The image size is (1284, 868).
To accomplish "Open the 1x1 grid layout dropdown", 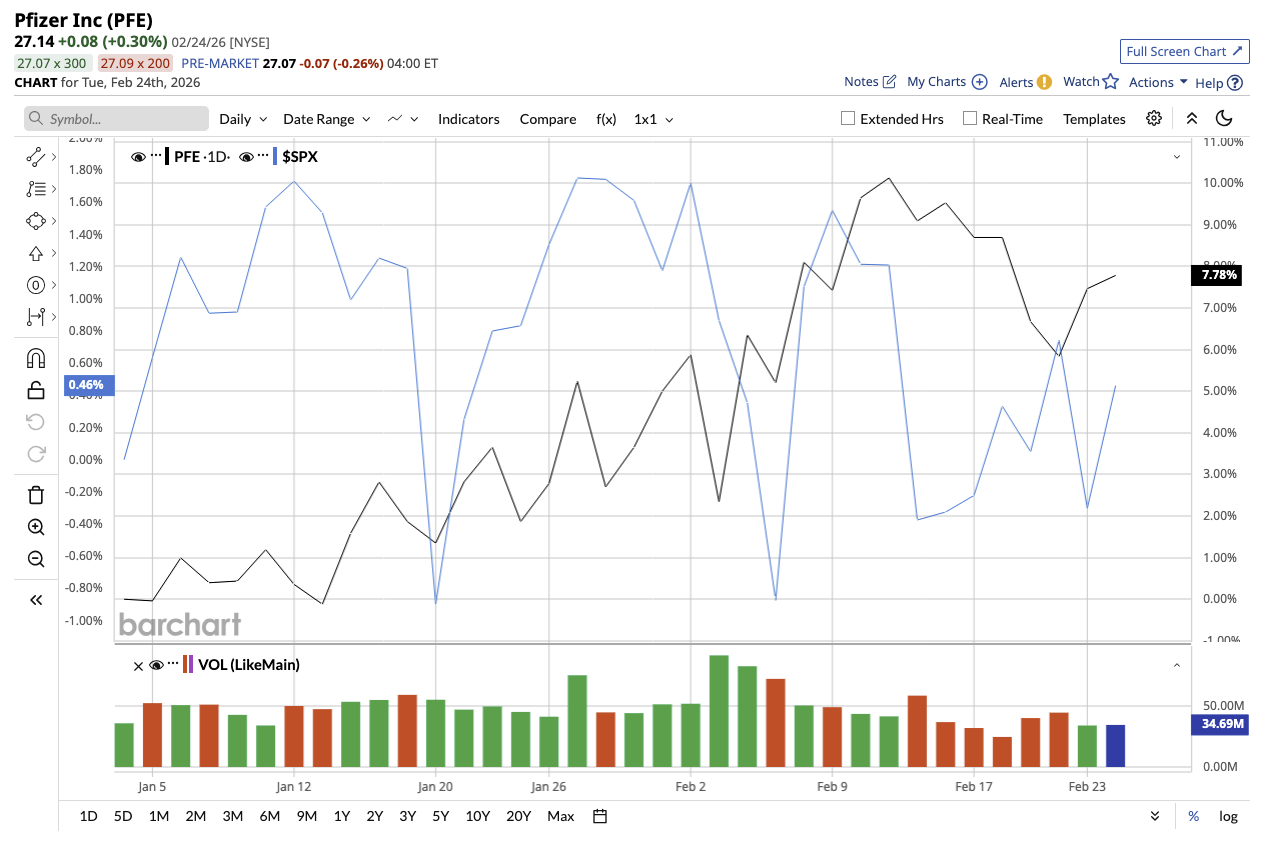I will [654, 119].
